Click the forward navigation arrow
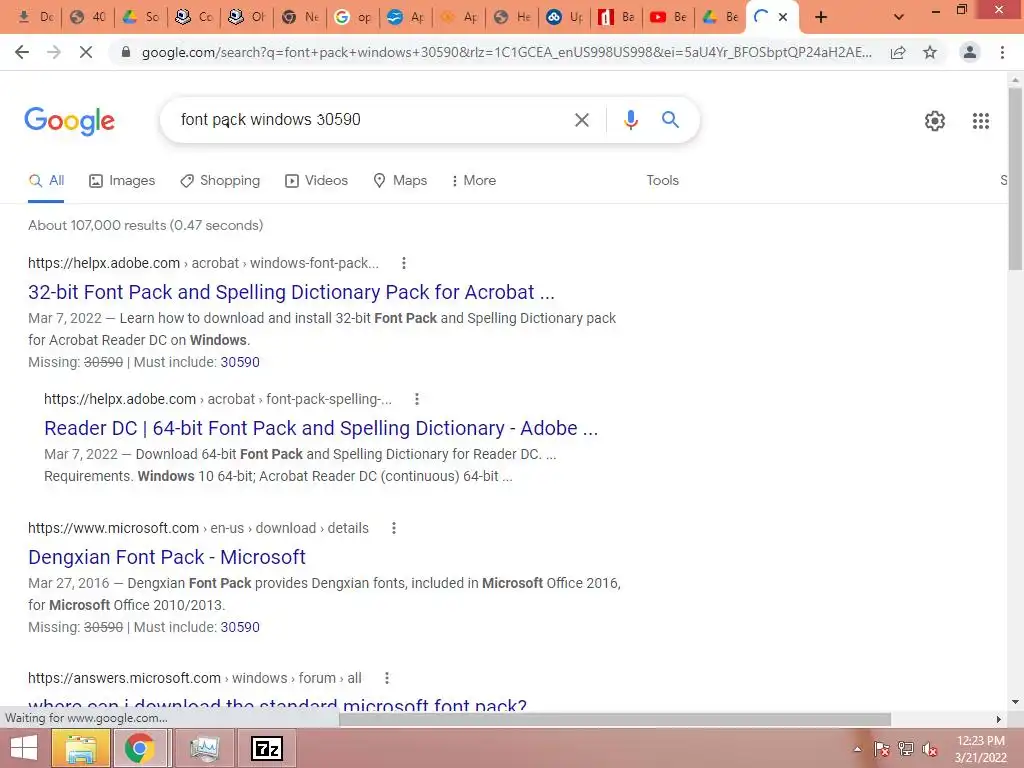 [54, 52]
